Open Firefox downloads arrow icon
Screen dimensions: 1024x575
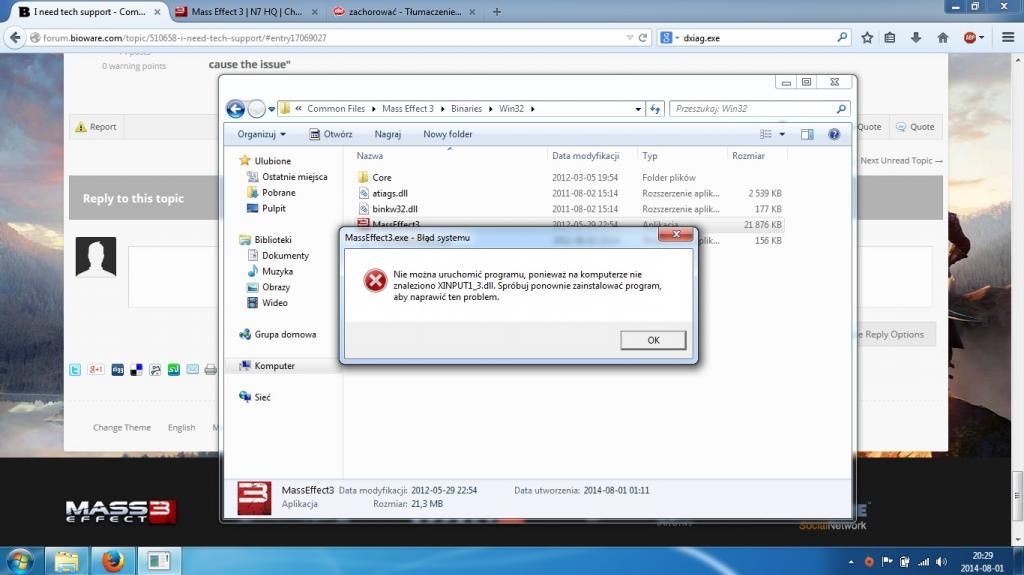click(916, 38)
